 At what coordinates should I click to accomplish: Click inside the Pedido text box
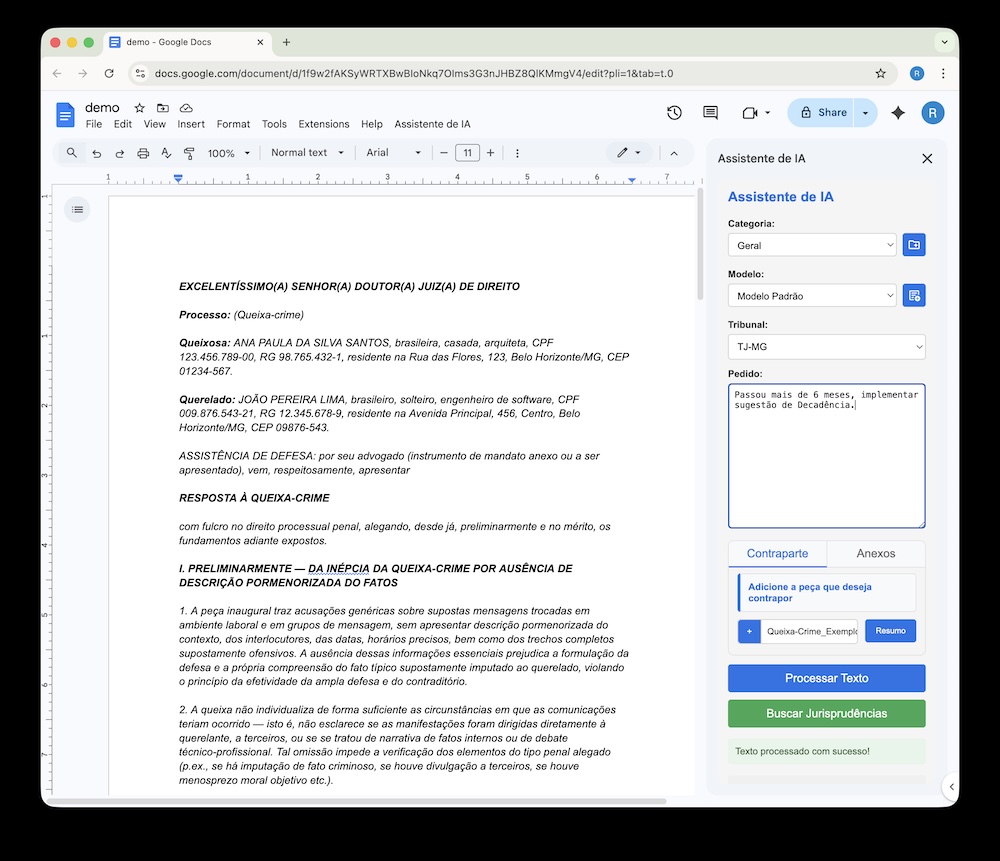827,455
